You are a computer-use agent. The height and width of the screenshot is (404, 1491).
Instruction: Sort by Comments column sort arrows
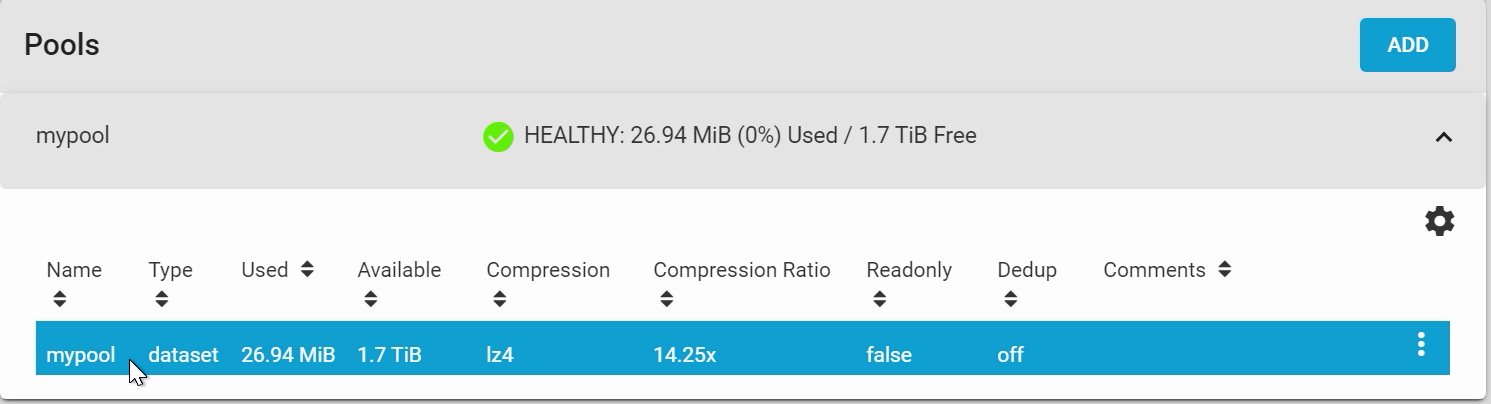[x=1225, y=269]
